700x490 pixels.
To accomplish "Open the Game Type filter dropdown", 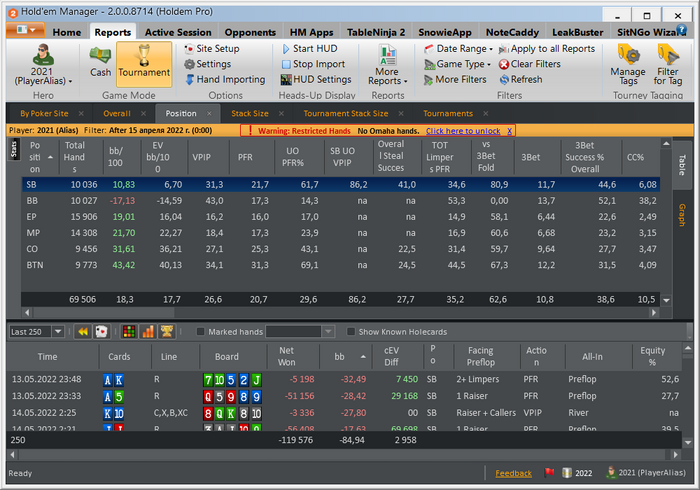I will click(x=457, y=64).
